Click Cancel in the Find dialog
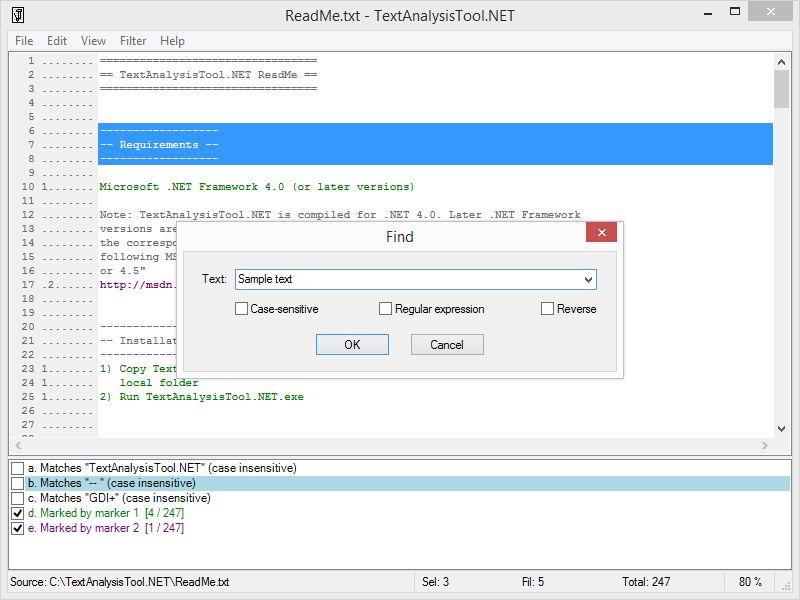Viewport: 800px width, 600px height. click(447, 345)
